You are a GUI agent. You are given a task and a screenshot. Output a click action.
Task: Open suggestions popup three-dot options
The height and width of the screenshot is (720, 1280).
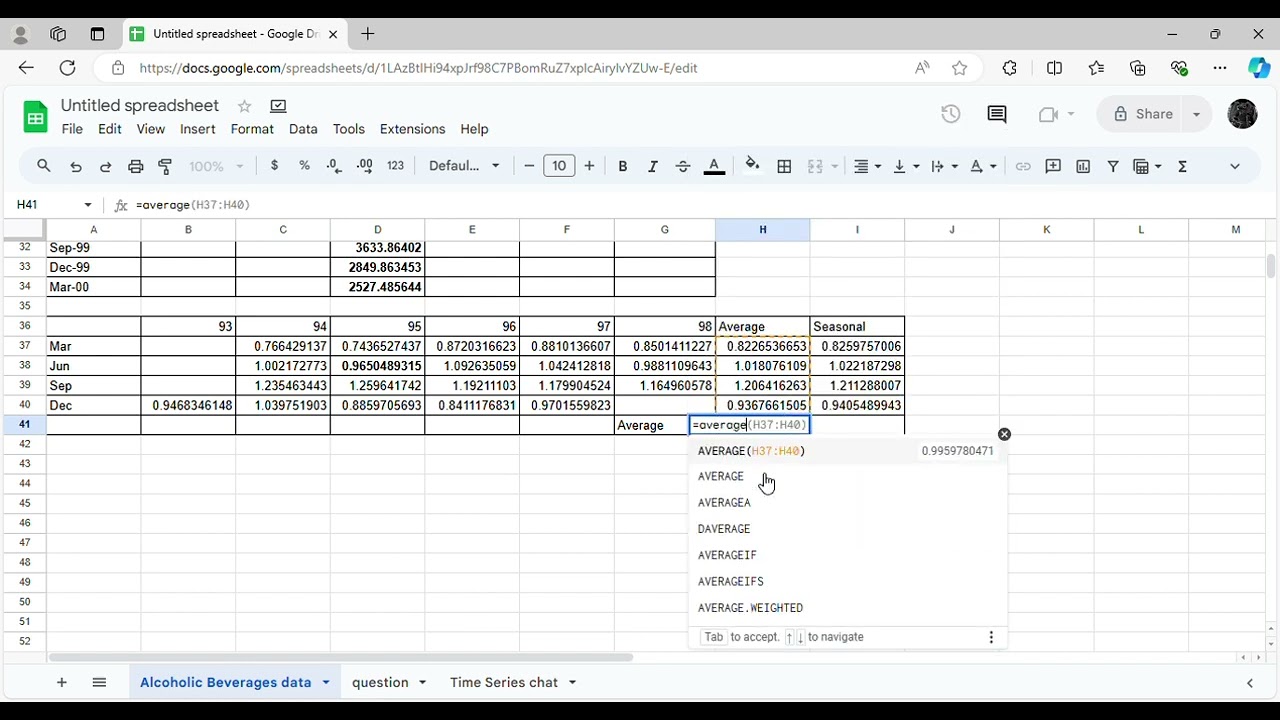coord(991,637)
